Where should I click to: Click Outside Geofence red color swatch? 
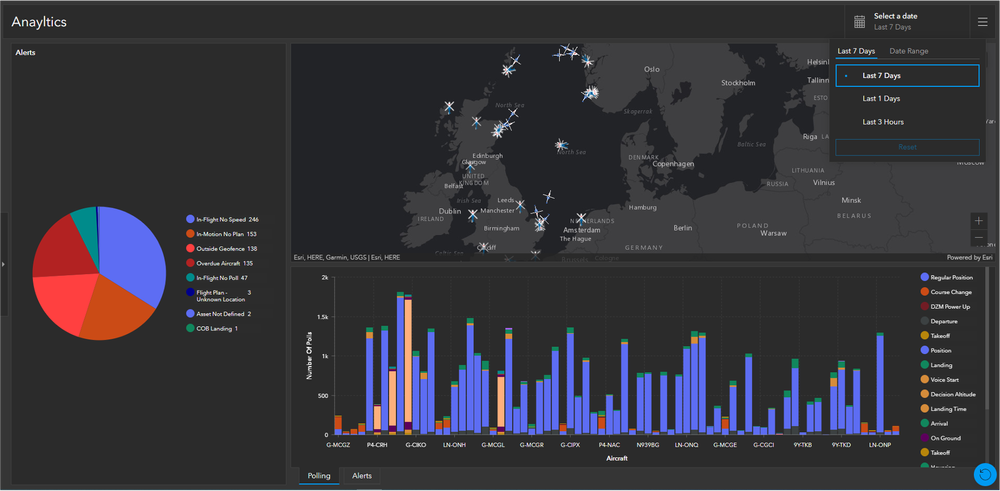[190, 248]
